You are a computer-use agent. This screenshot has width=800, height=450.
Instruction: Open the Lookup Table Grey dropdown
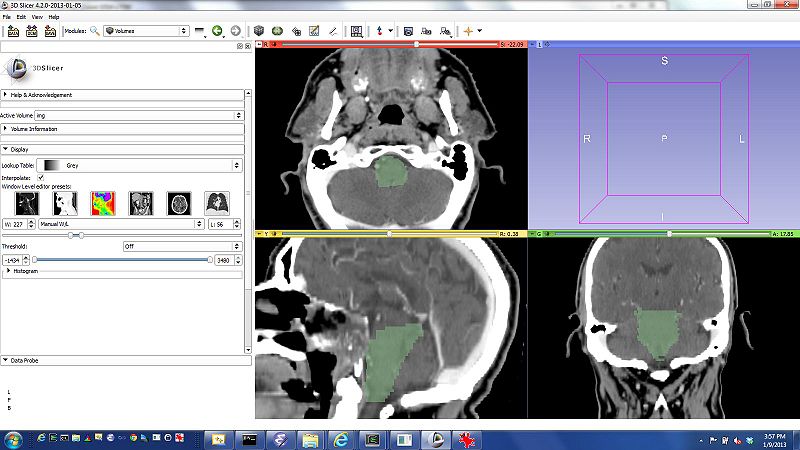[138, 164]
